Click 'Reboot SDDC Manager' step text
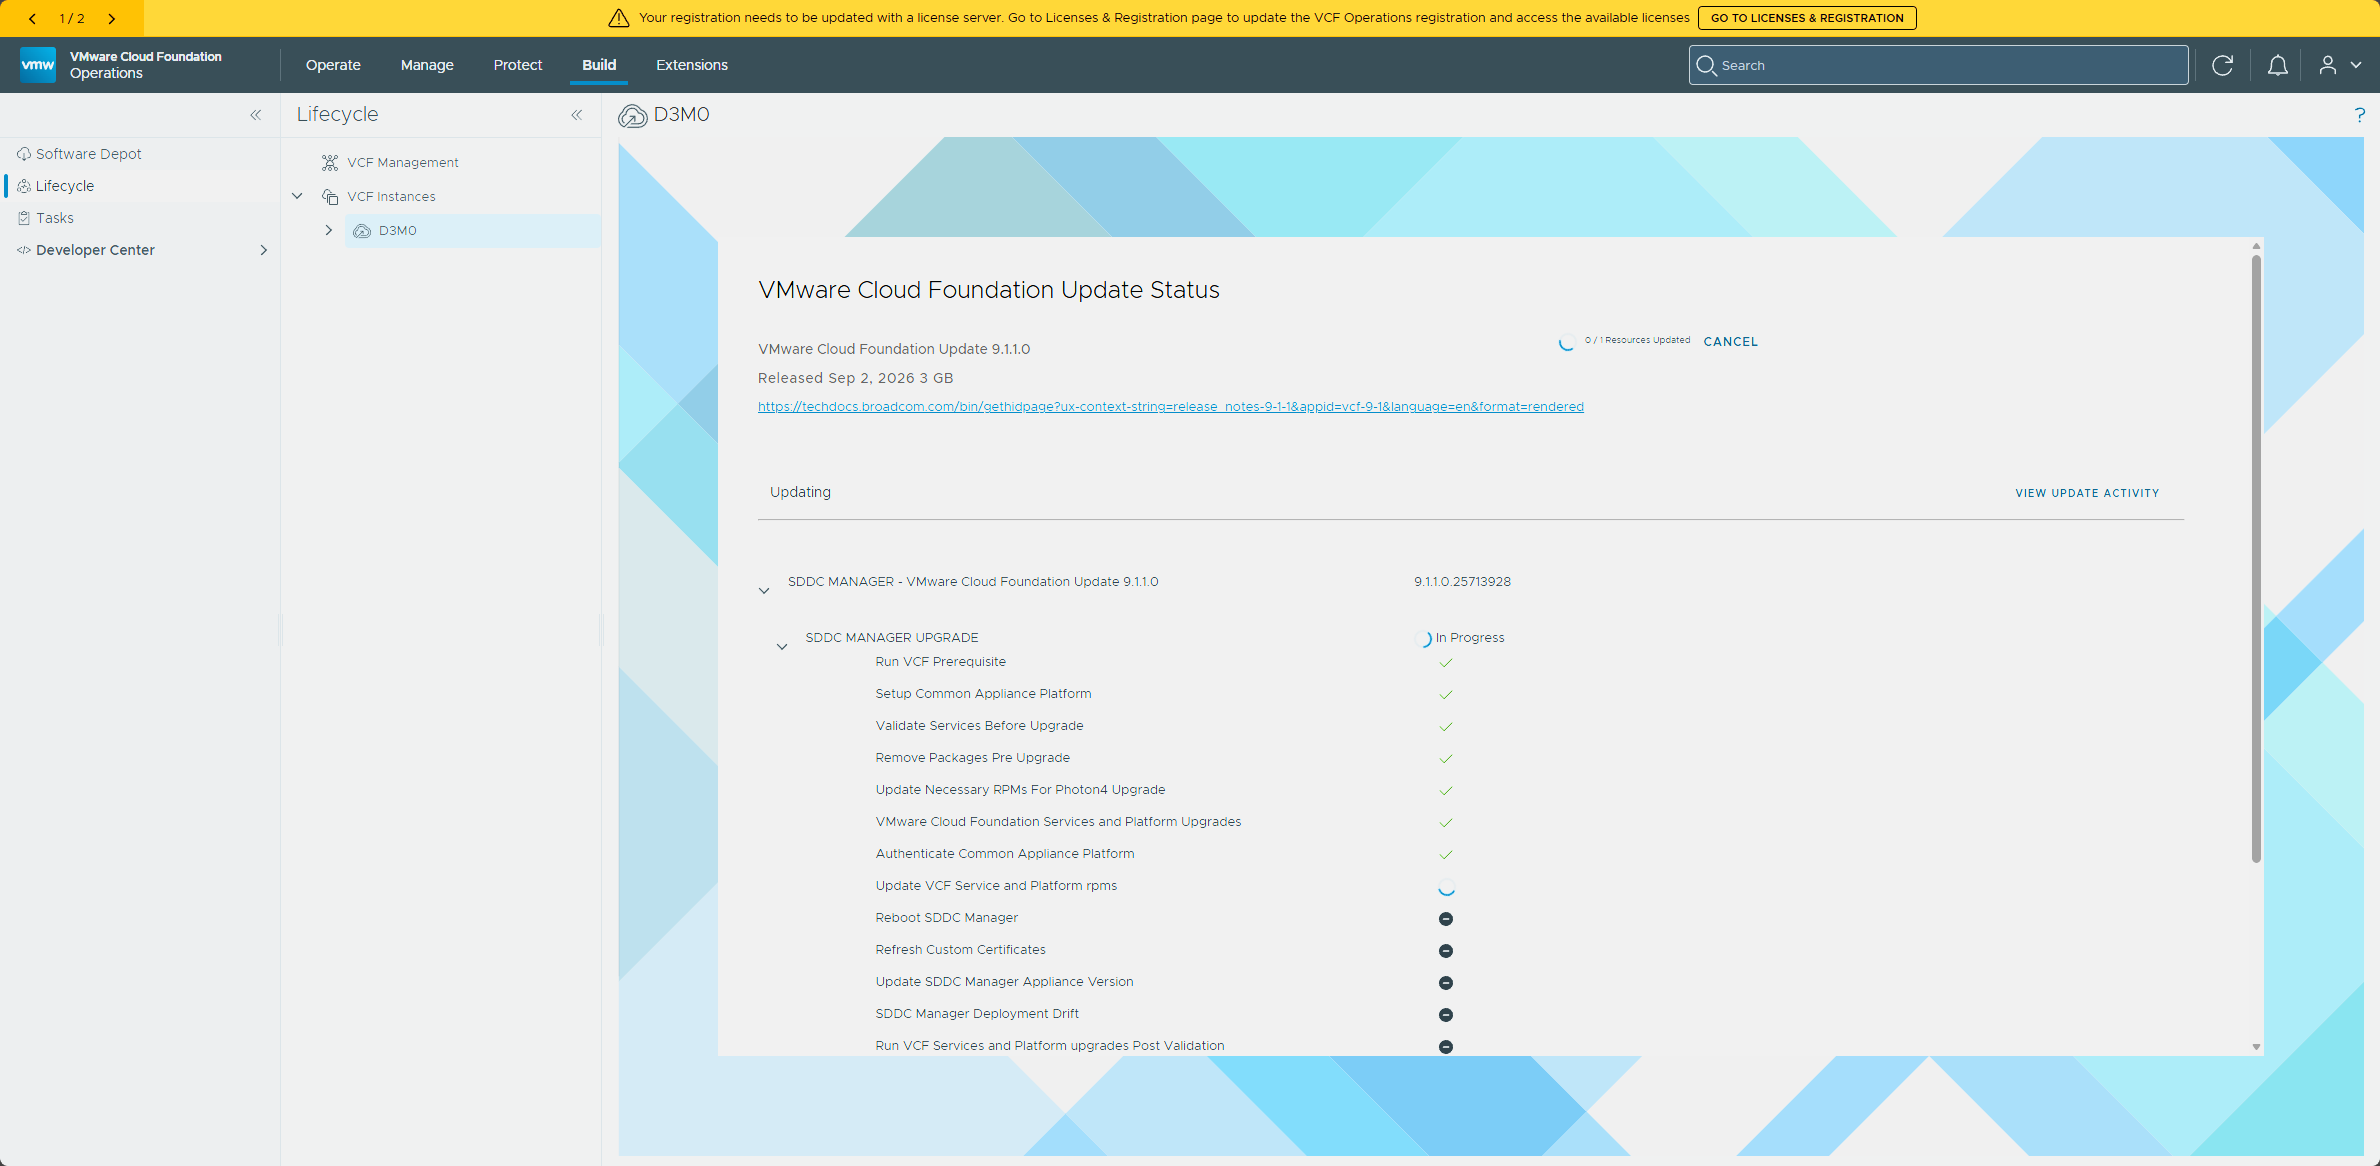The image size is (2380, 1166). pyautogui.click(x=947, y=918)
